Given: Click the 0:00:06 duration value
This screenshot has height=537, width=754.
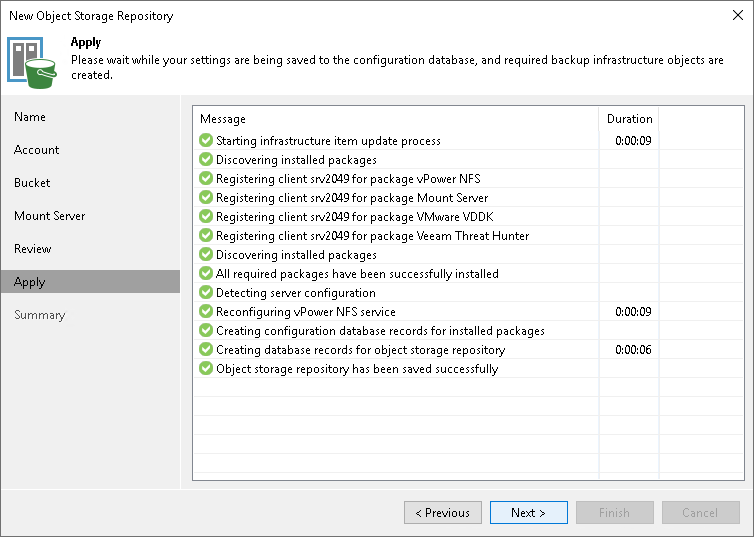Looking at the screenshot, I should (x=633, y=350).
